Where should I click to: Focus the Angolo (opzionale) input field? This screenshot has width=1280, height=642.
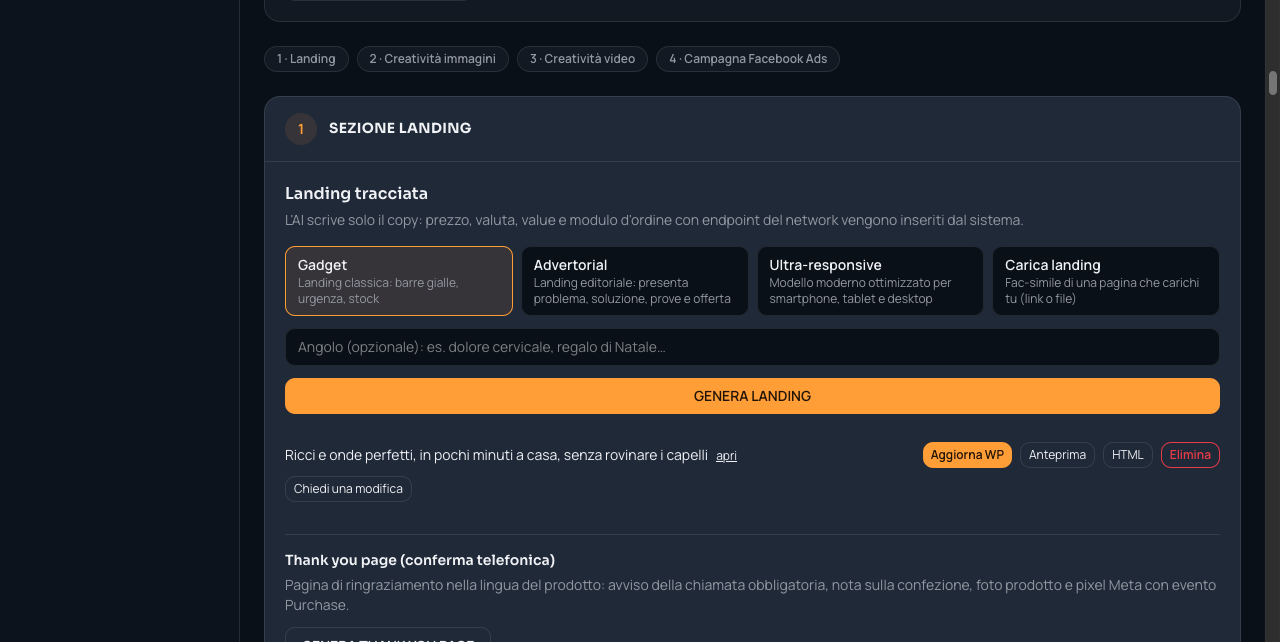click(752, 347)
